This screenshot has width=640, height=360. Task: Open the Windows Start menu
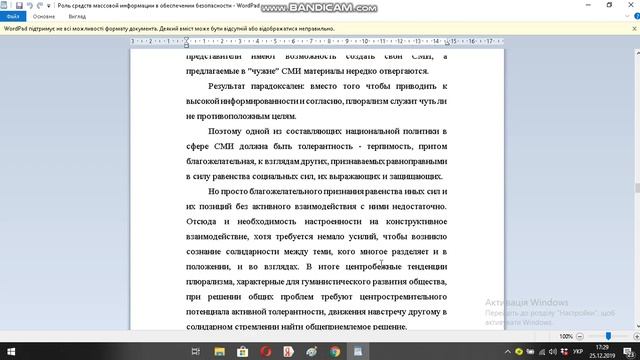tap(11, 351)
